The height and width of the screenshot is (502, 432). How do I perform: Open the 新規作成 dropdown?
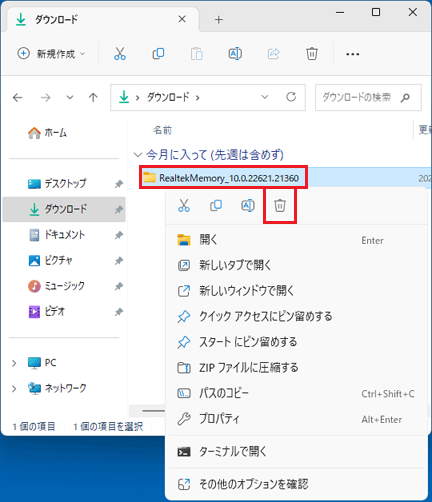tap(51, 54)
